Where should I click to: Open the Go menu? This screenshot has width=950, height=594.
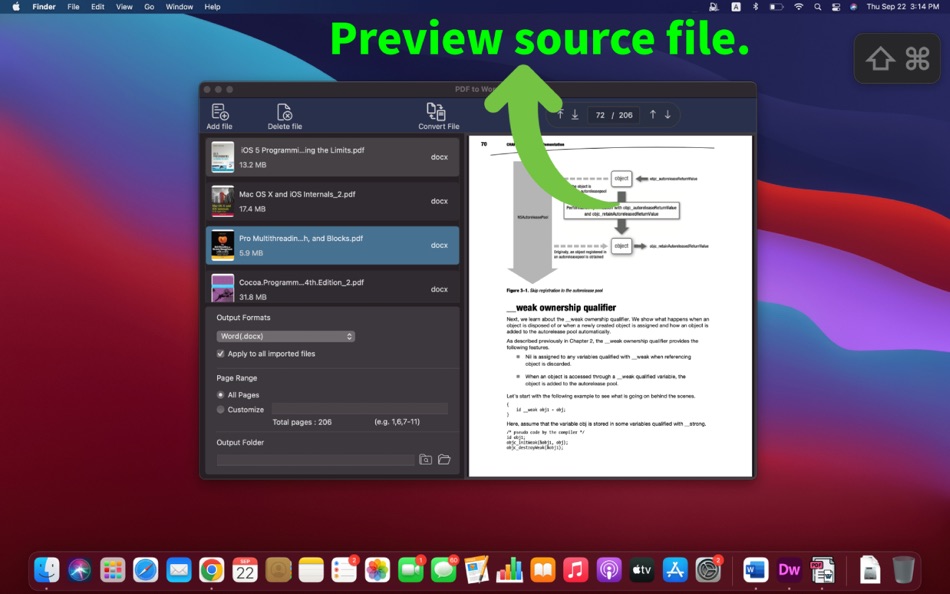149,7
